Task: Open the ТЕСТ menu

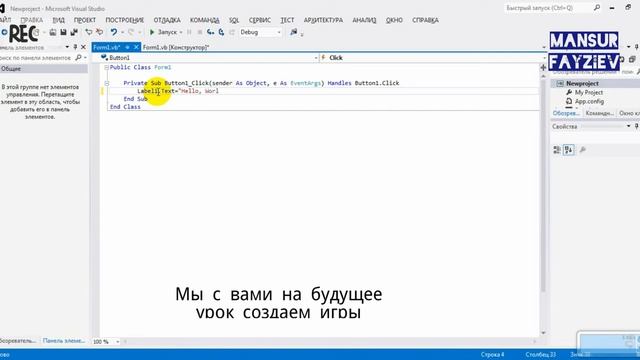Action: coord(287,20)
